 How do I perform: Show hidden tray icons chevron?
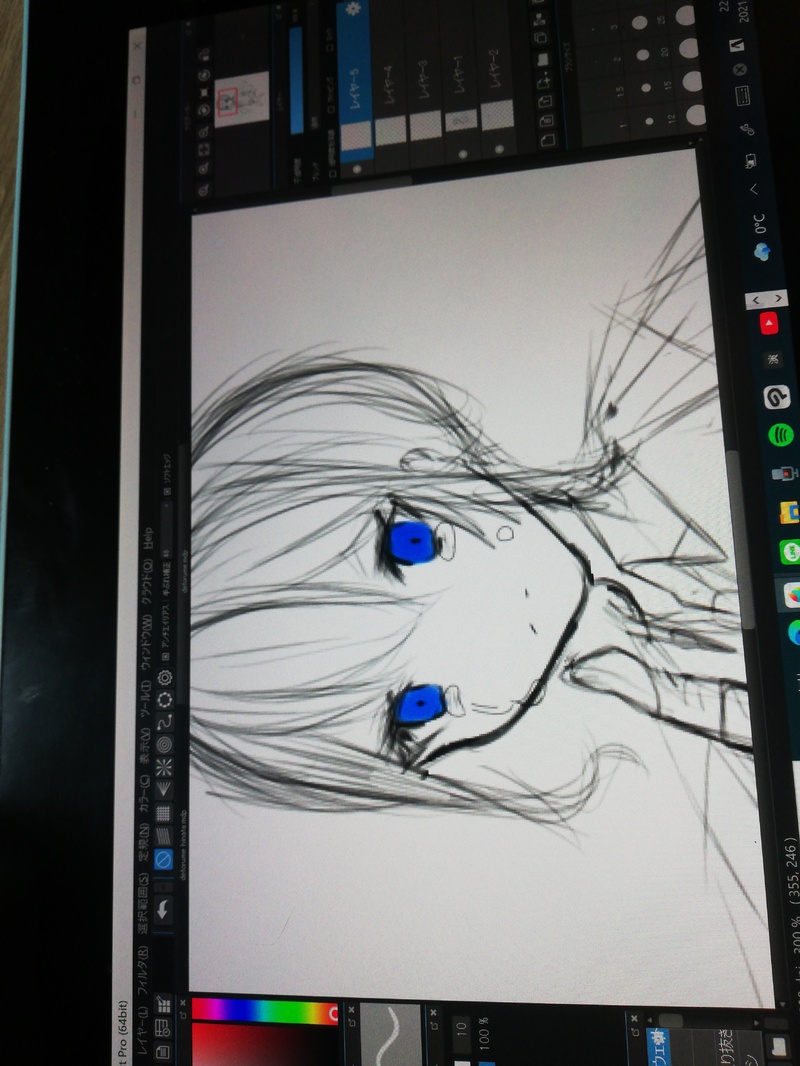(x=754, y=188)
